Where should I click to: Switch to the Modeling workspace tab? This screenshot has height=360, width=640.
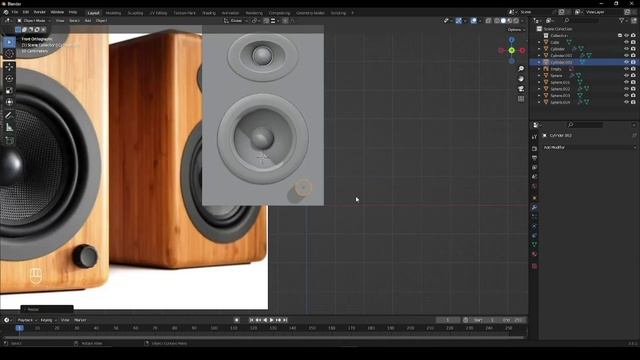[x=113, y=13]
